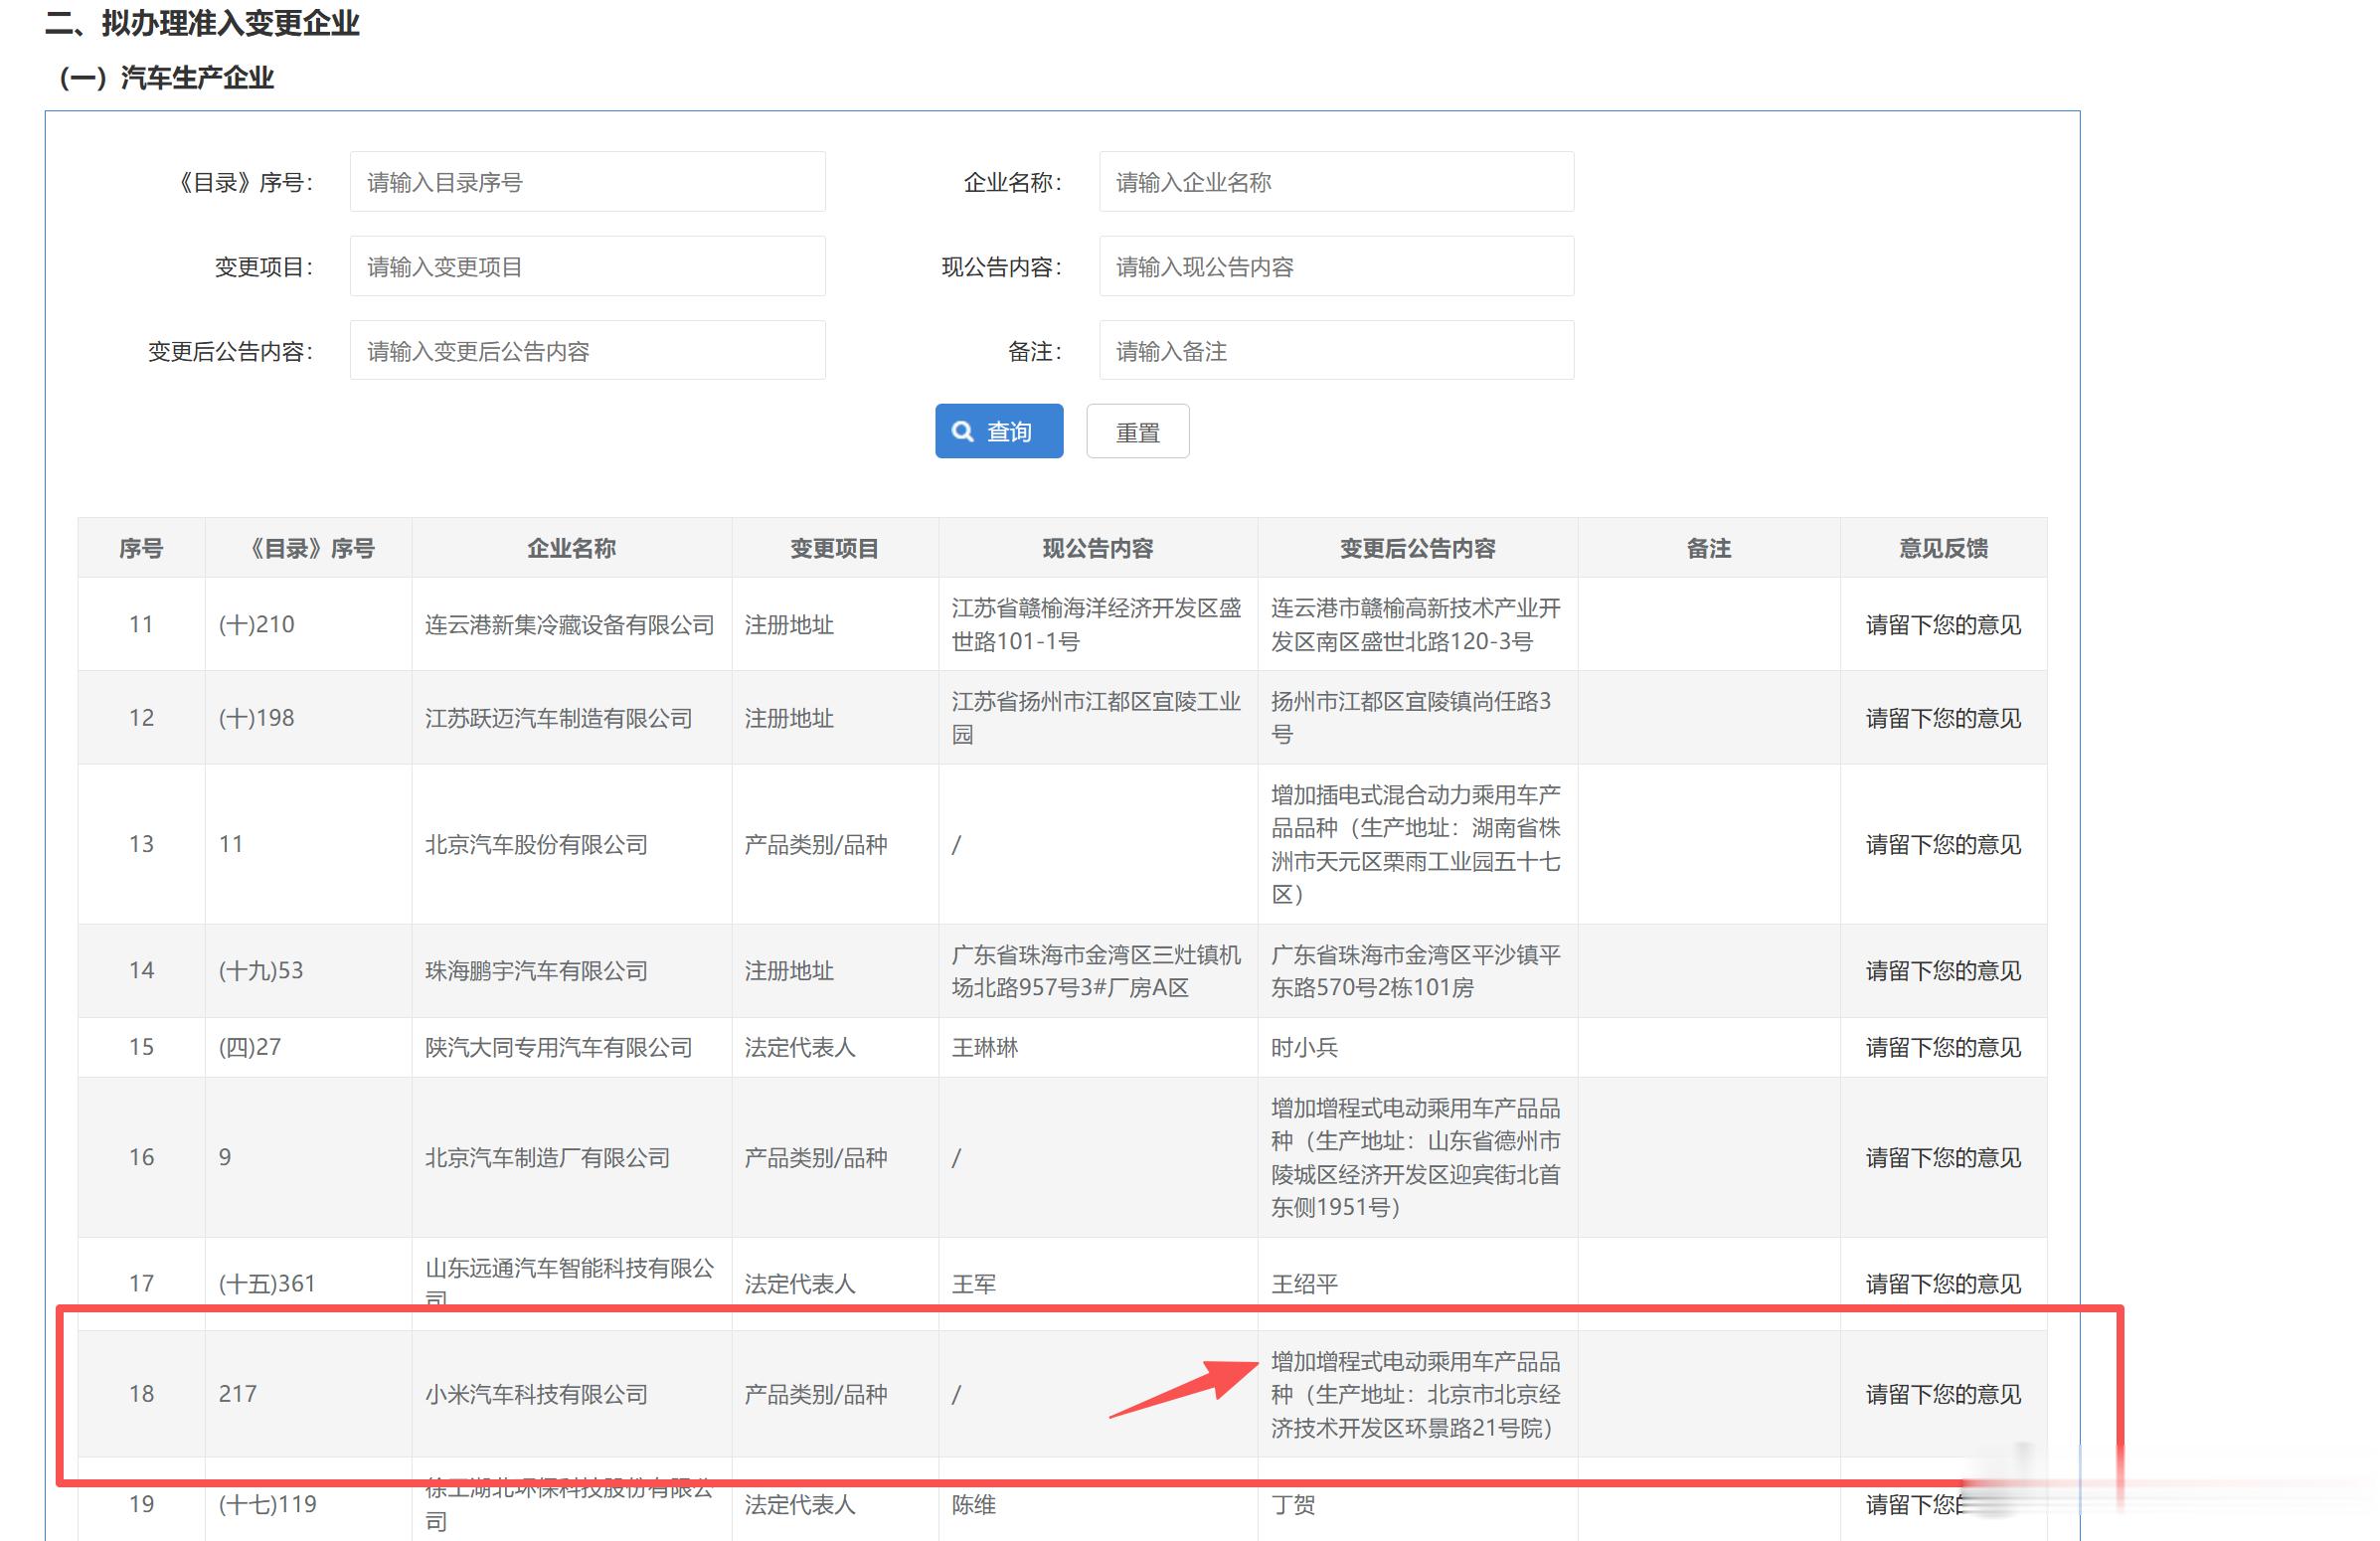This screenshot has width=2380, height=1541.
Task: Open 请留下您的意见 for 江苏跃迈汽车制造有限公司
Action: (1943, 718)
